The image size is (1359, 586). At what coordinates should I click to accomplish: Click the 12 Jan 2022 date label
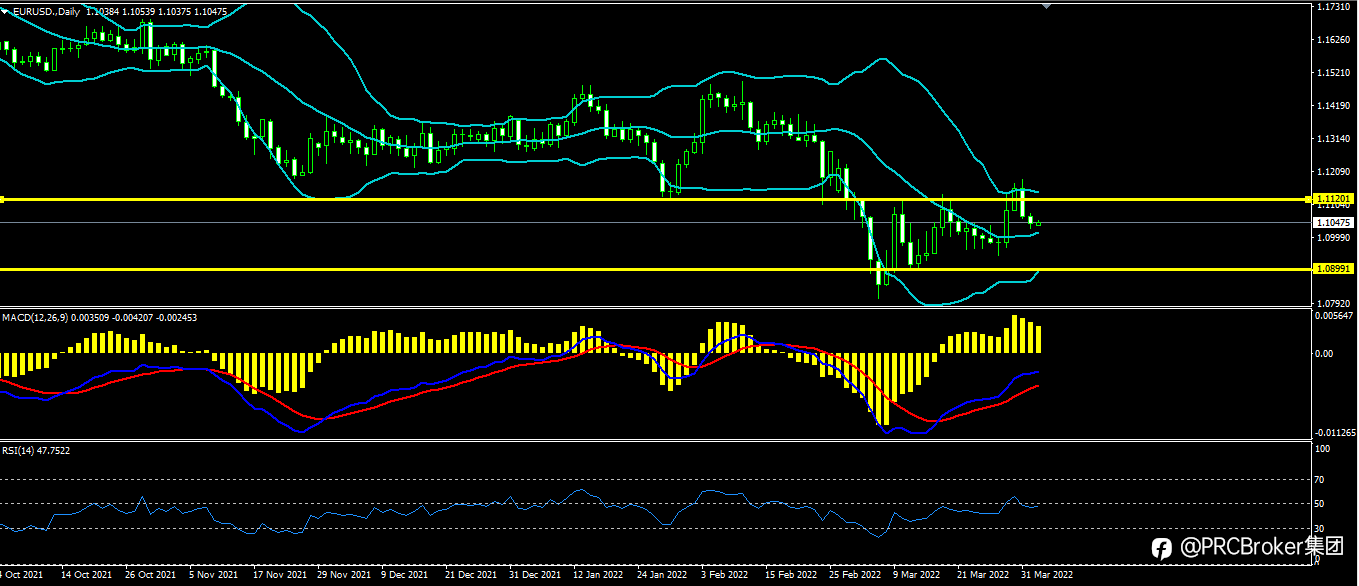tap(598, 575)
